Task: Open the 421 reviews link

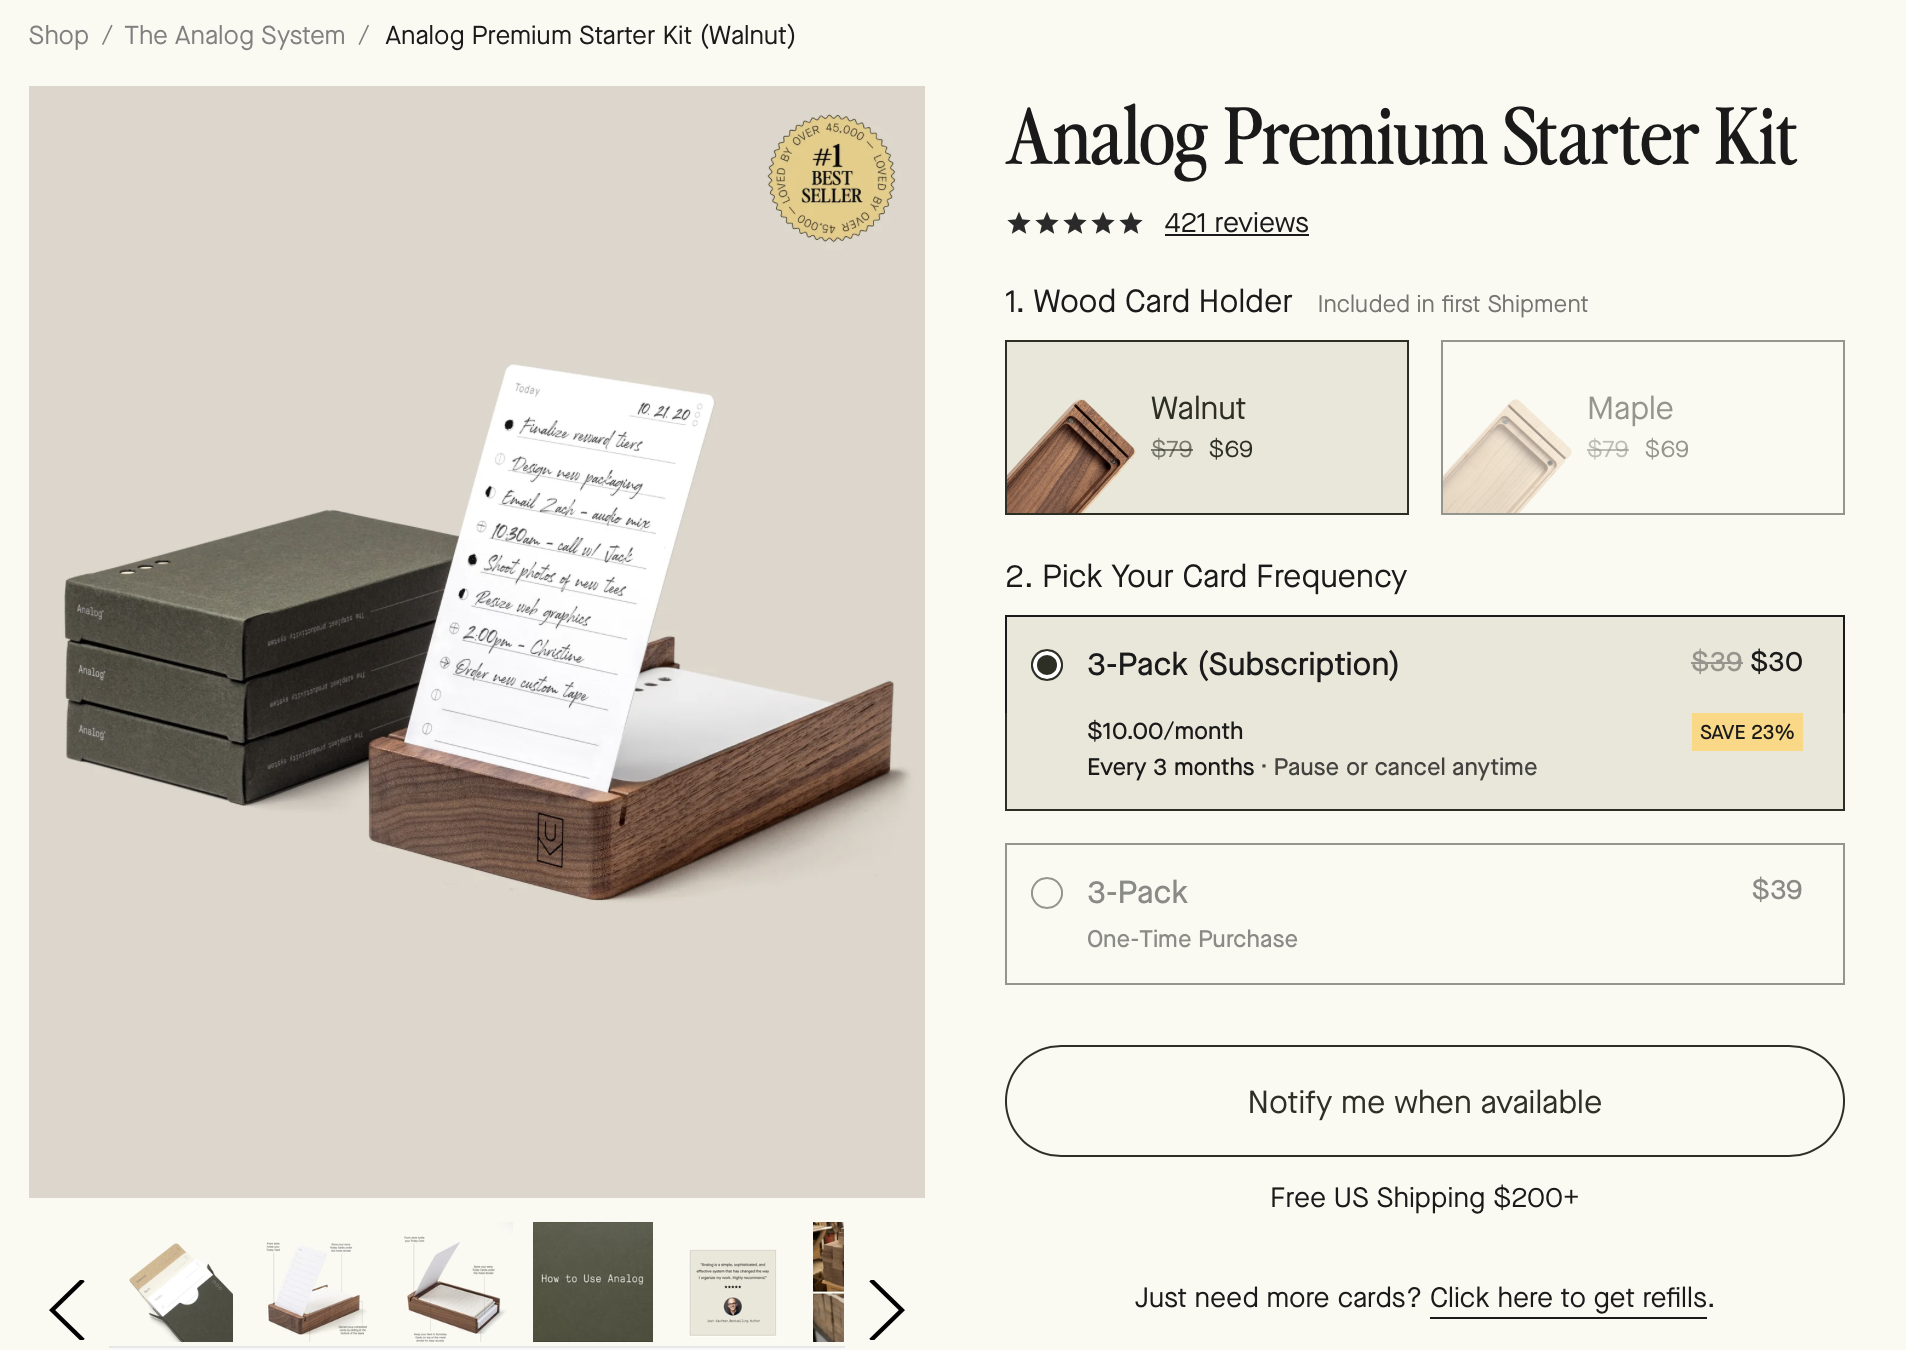Action: (x=1236, y=223)
